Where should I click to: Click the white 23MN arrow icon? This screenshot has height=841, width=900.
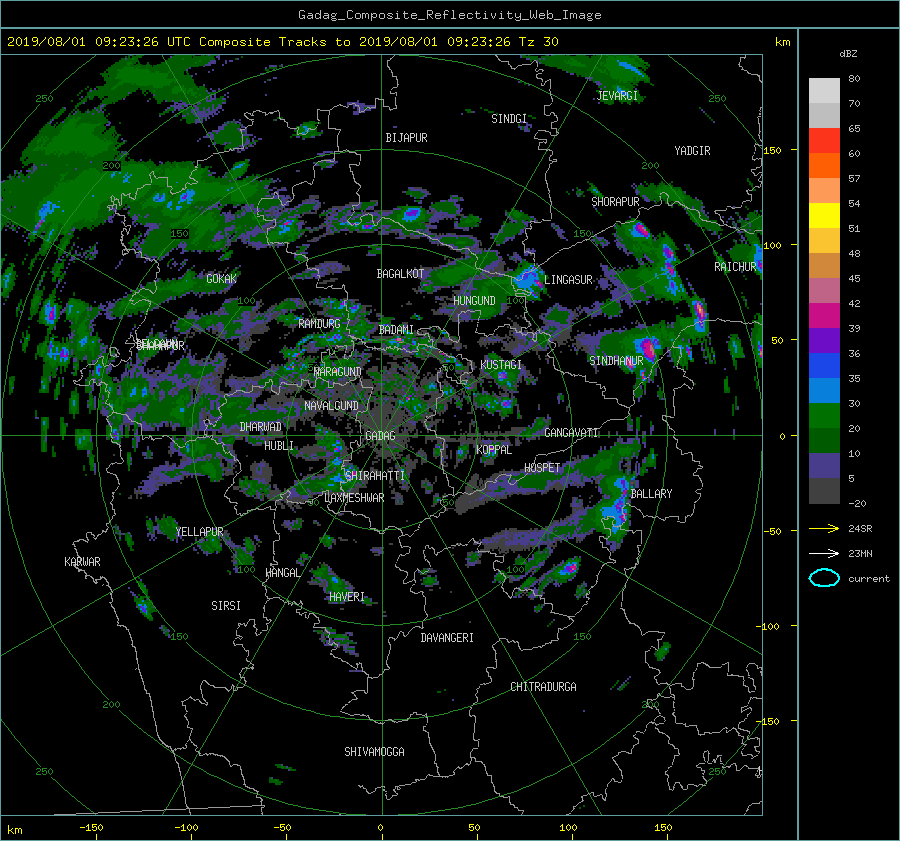pos(824,553)
